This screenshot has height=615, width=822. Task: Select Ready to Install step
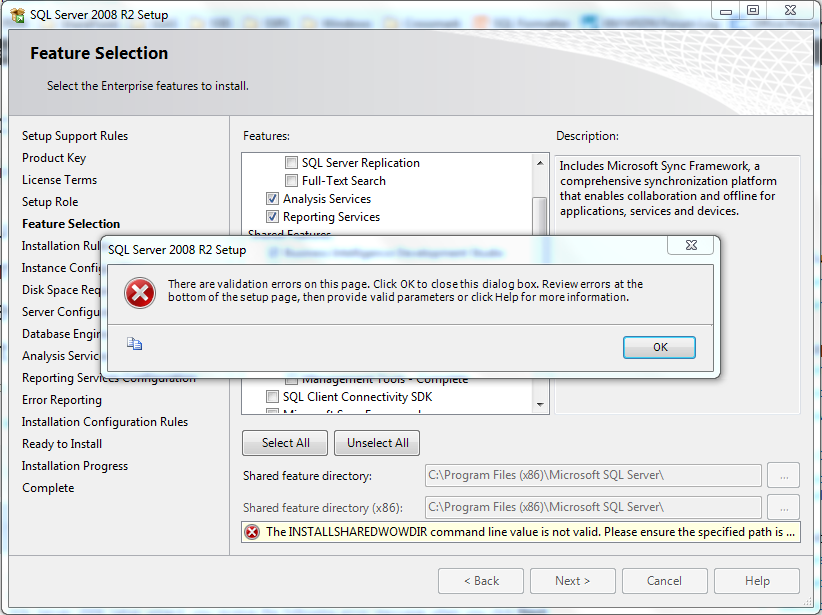(62, 444)
